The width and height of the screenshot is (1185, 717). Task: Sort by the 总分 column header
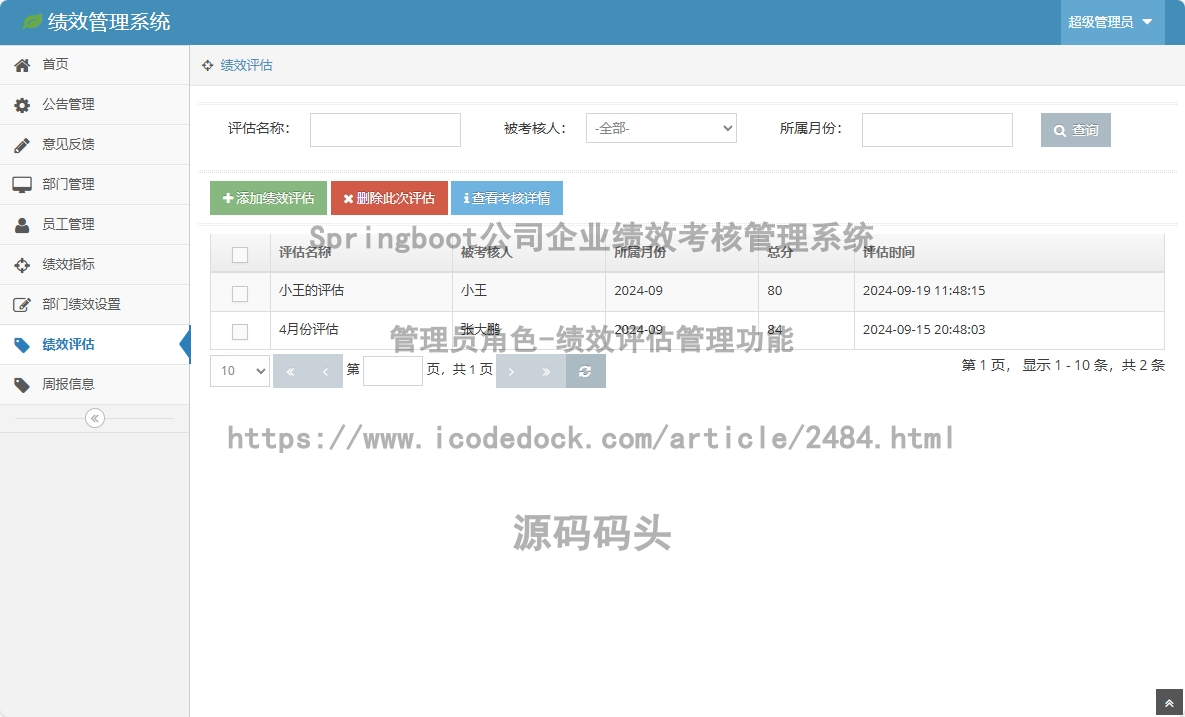coord(806,253)
